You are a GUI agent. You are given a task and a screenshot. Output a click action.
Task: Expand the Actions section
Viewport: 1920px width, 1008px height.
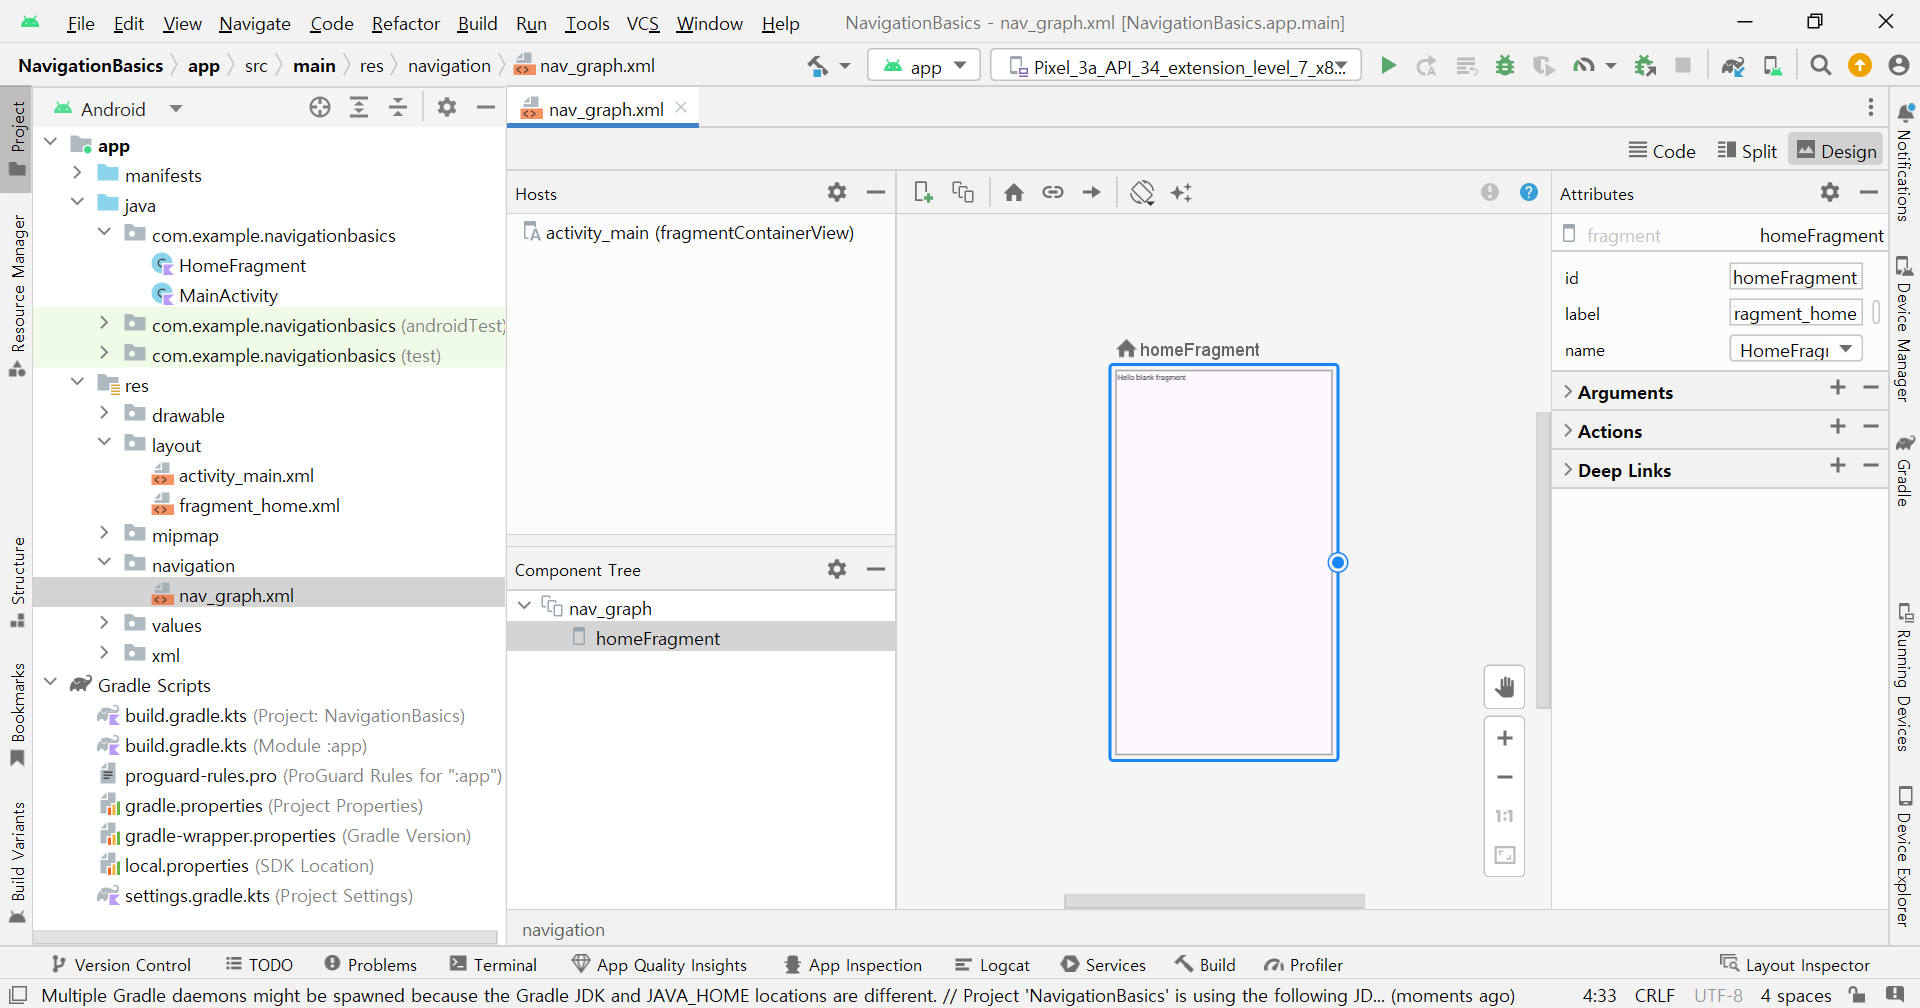point(1568,431)
